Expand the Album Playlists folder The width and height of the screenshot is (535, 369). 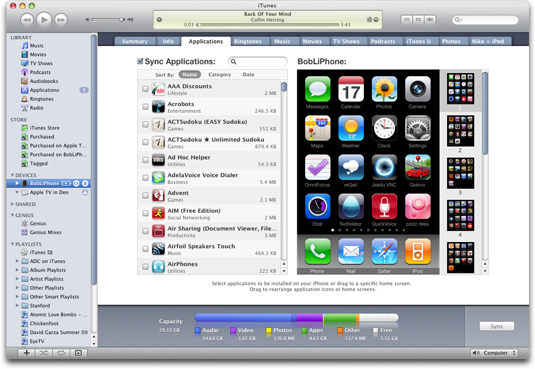pyautogui.click(x=17, y=270)
